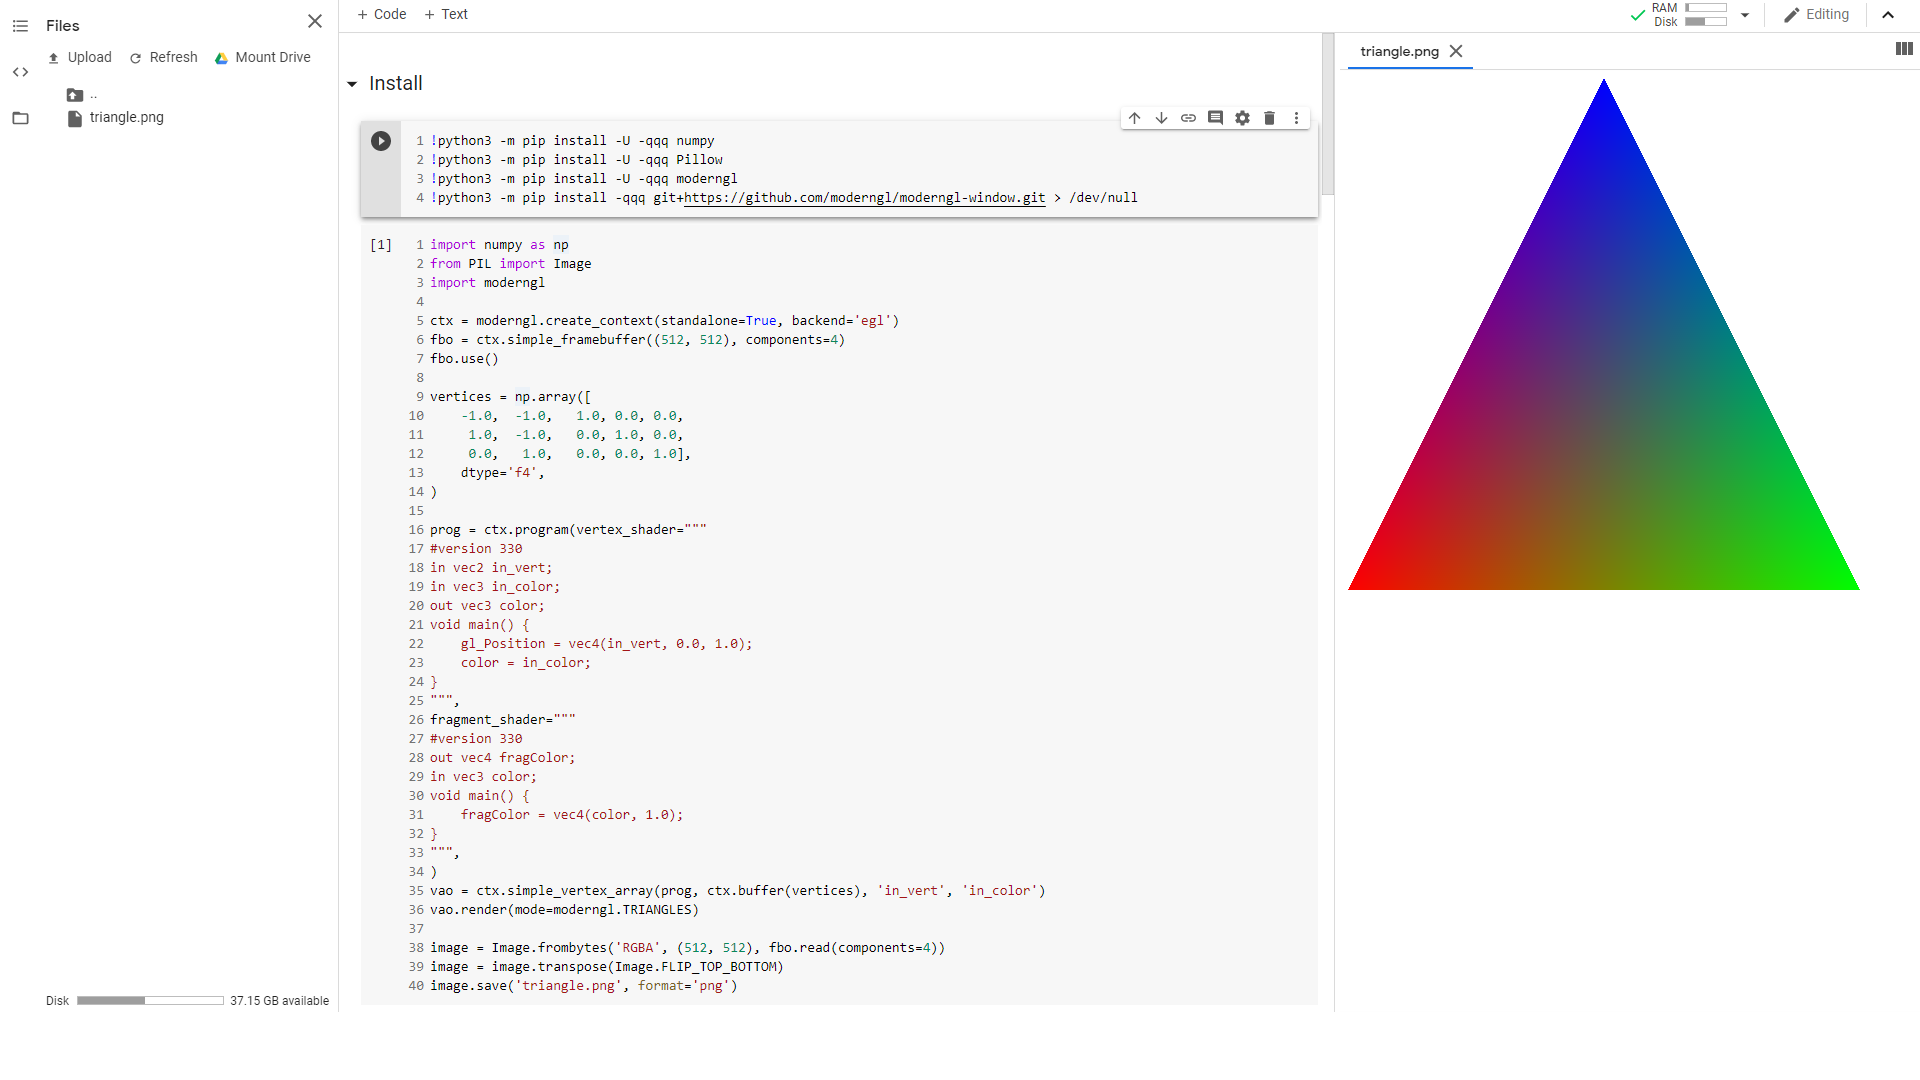1920x1080 pixels.
Task: Refresh the file browser
Action: point(163,57)
